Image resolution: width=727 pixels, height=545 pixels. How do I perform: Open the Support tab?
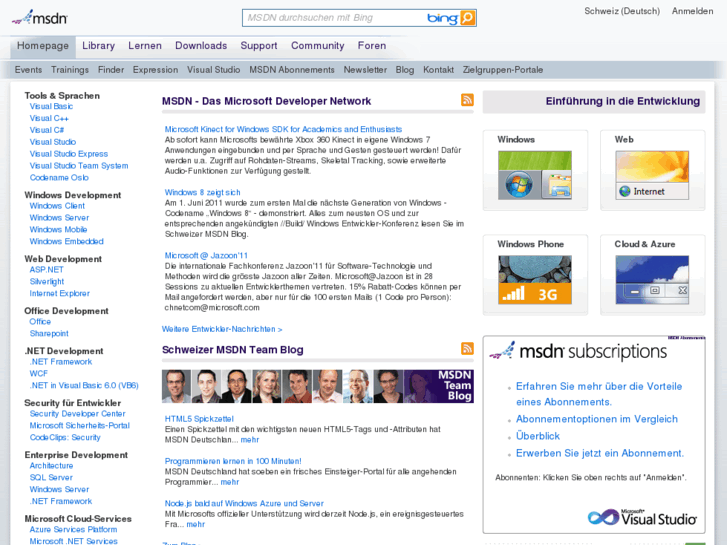click(x=259, y=46)
